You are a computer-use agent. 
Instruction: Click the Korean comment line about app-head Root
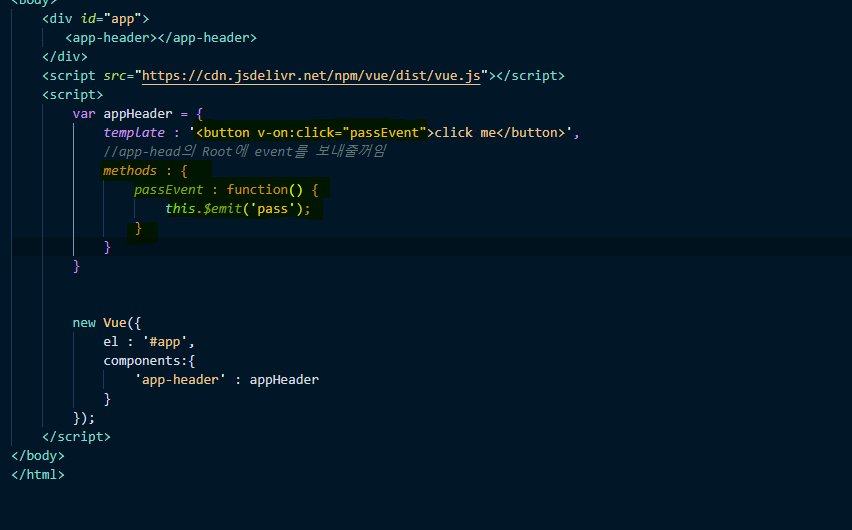[x=245, y=151]
